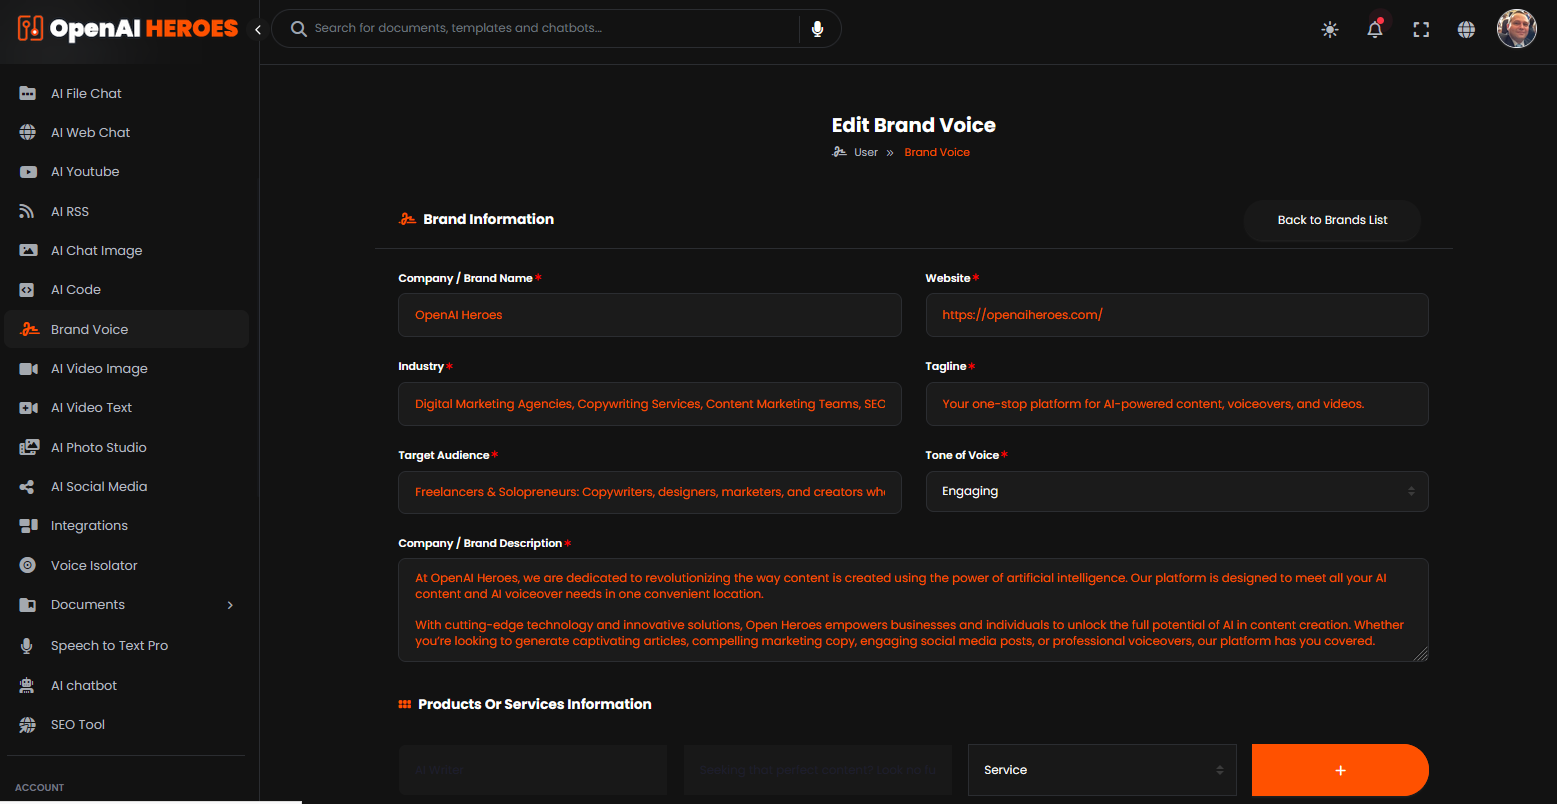Click the AI Chat Image icon

28,250
